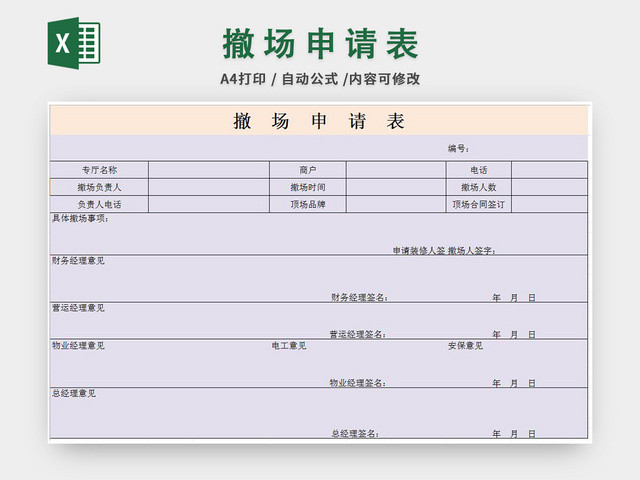Select the 撤场负责人 cell
The height and width of the screenshot is (480, 640).
99,187
